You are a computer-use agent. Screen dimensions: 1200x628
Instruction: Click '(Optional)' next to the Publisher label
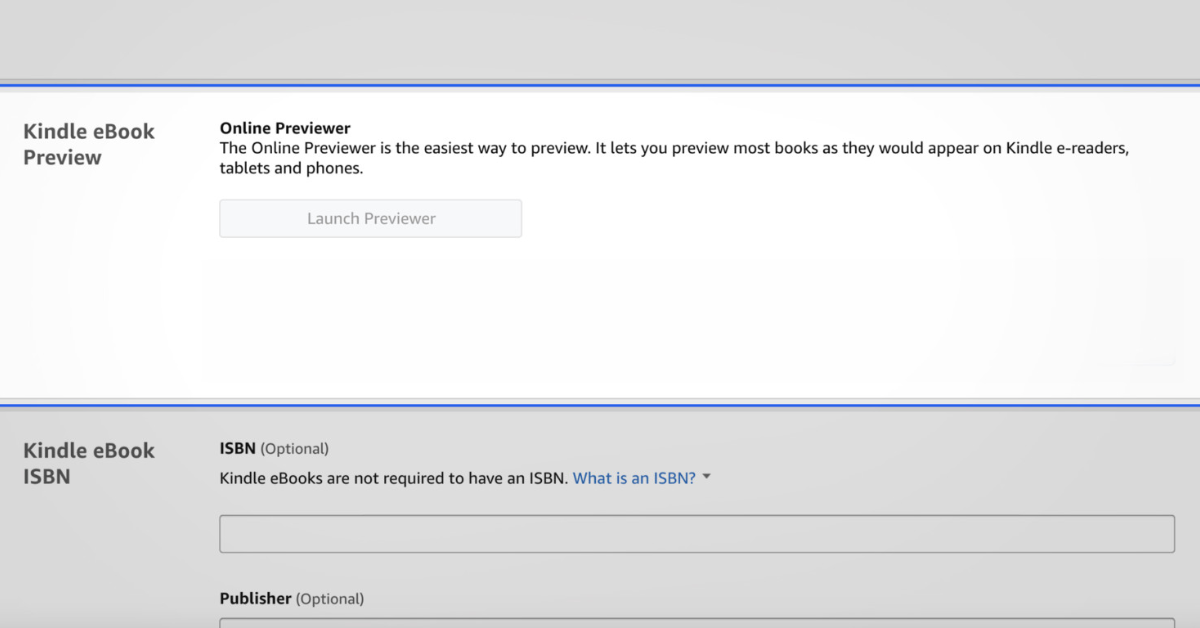[330, 599]
